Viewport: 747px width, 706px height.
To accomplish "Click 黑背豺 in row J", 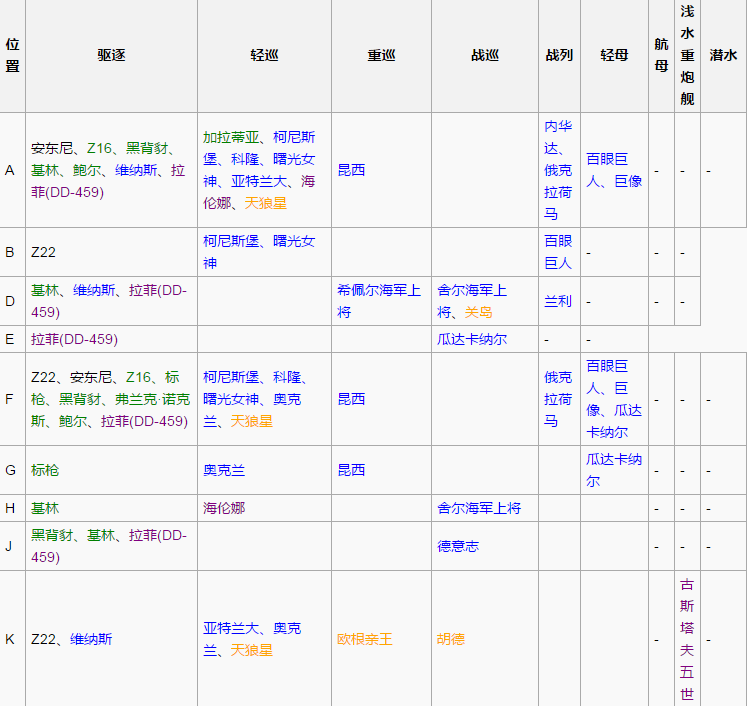I will 52,535.
